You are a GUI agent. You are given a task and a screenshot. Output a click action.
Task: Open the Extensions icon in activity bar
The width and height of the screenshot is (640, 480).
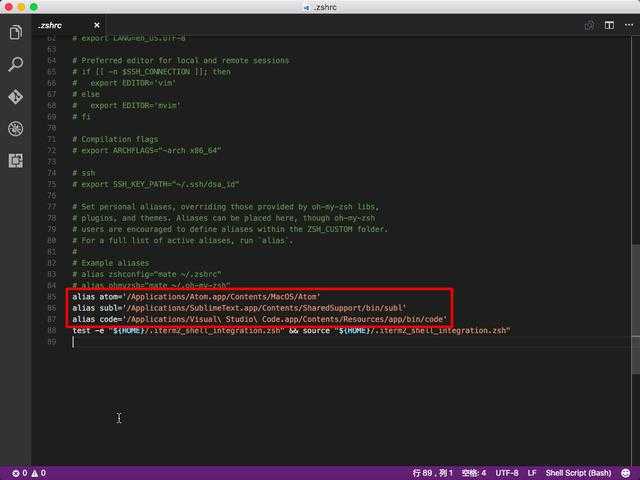[x=16, y=161]
